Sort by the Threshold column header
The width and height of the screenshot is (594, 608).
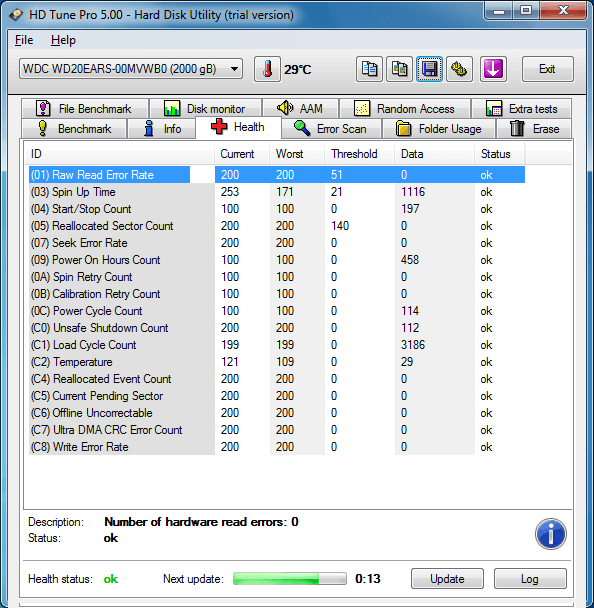click(x=359, y=154)
